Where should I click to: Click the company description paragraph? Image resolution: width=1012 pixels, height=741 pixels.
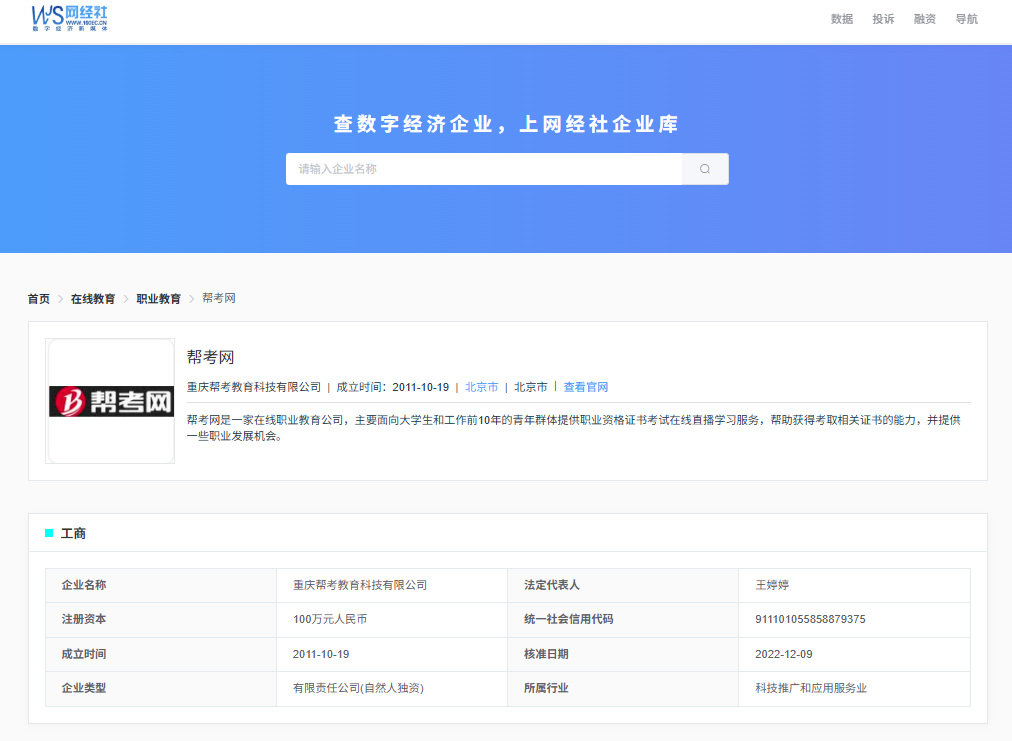click(x=574, y=428)
